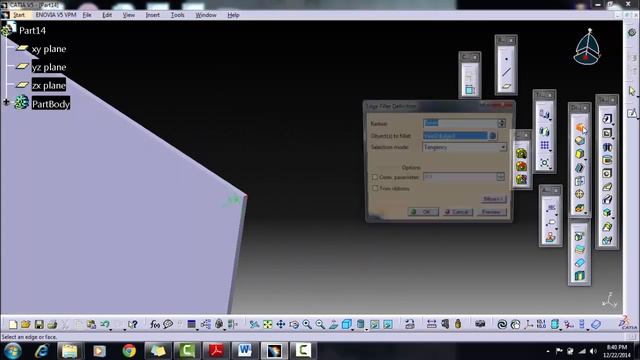The height and width of the screenshot is (360, 640).
Task: Open Microsoft Word from taskbar
Action: click(244, 351)
